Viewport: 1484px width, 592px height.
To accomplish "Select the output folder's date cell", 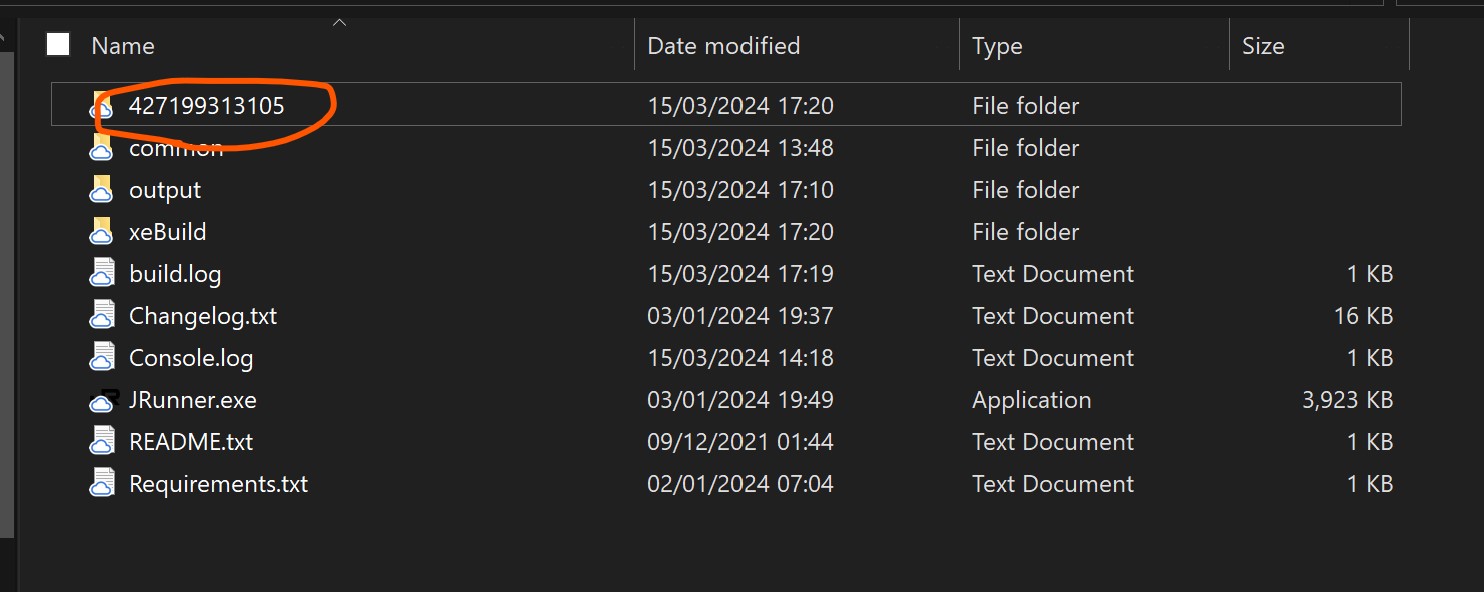I will (x=740, y=190).
